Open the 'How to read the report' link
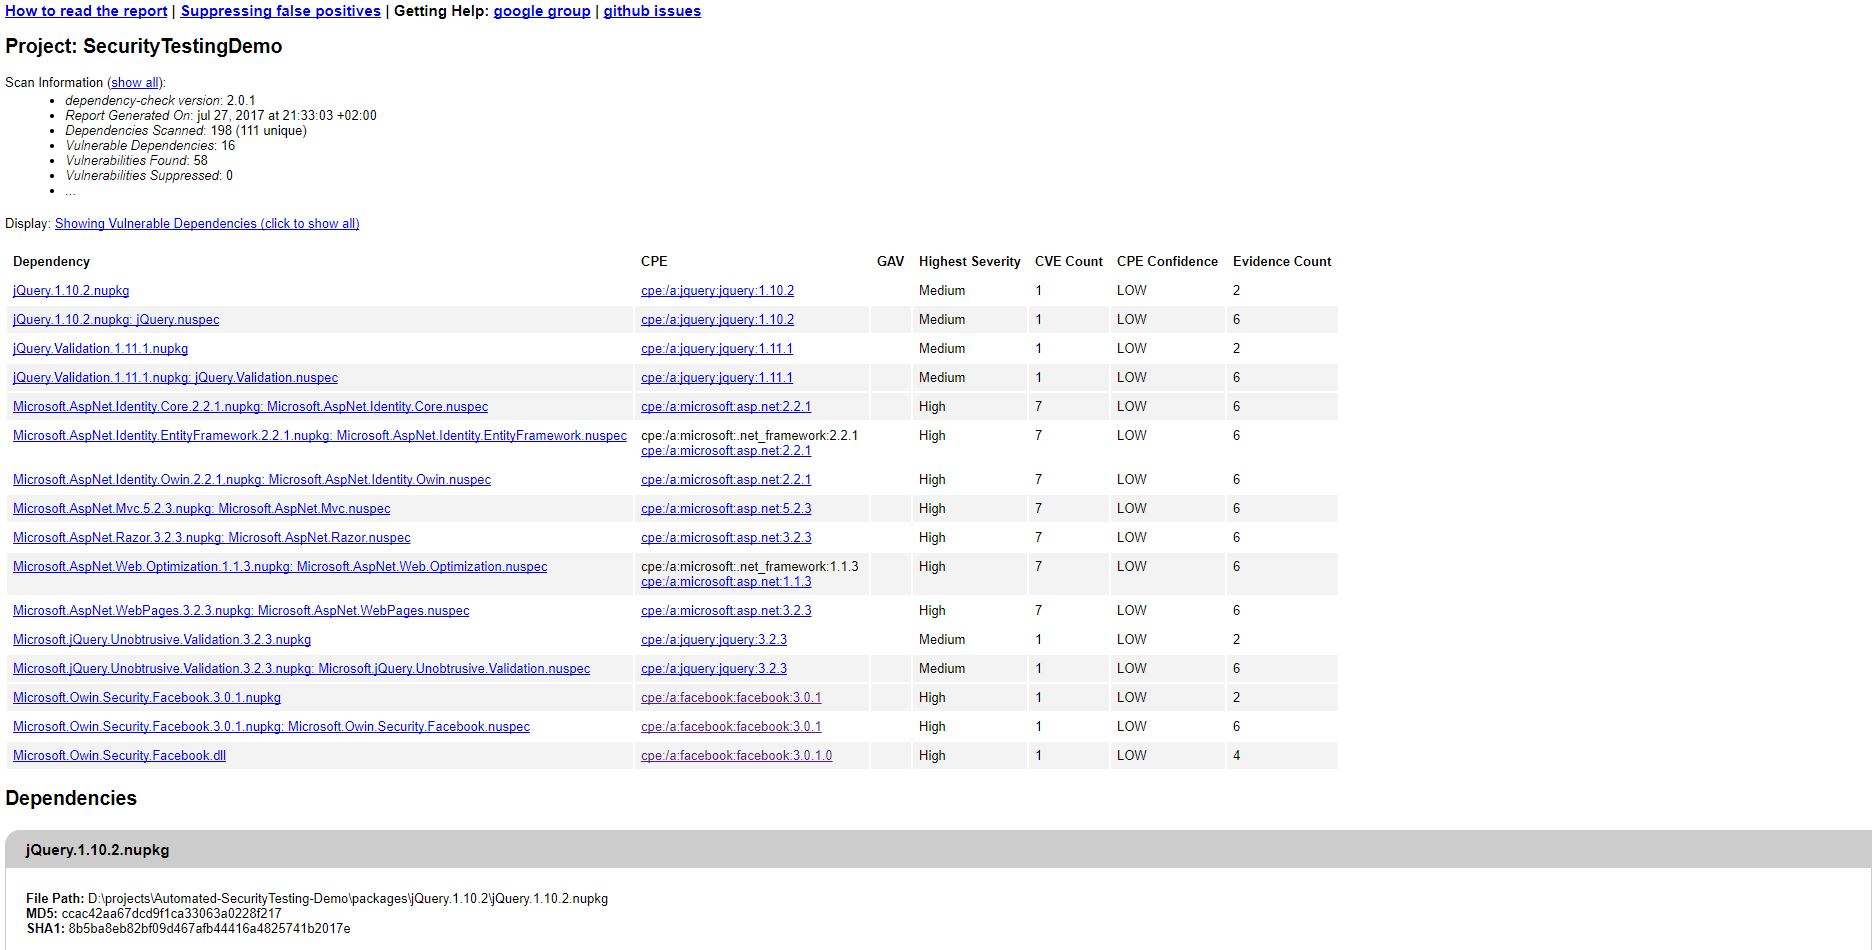This screenshot has width=1874, height=950. tap(86, 11)
